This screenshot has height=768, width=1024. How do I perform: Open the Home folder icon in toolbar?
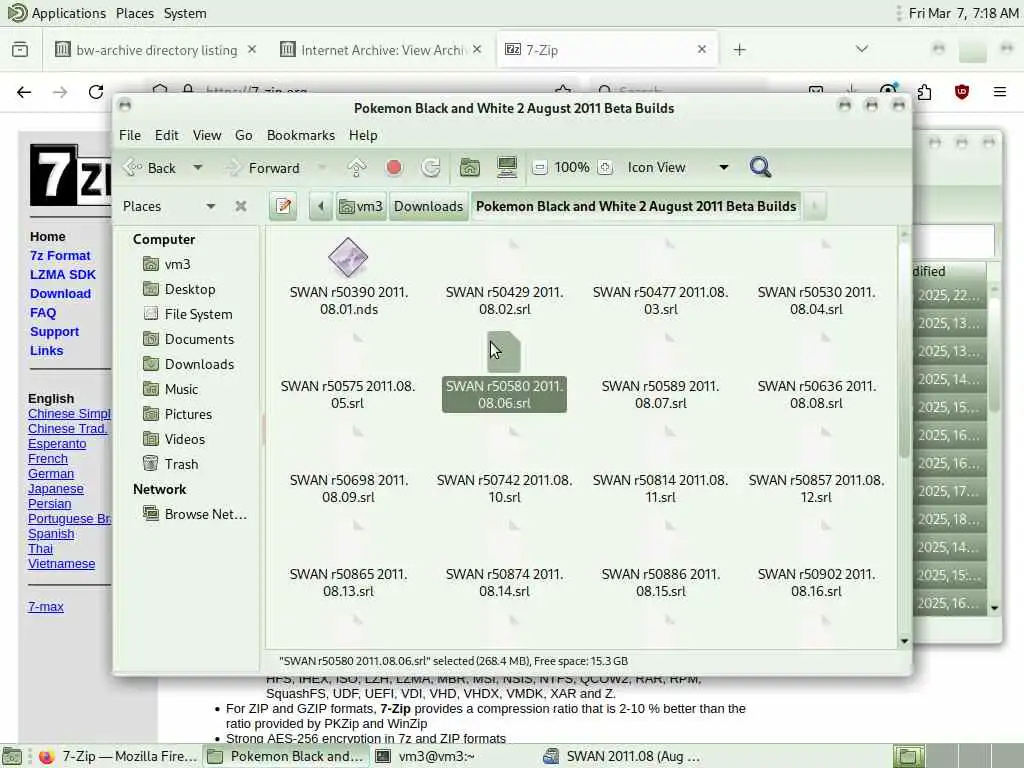click(x=470, y=168)
